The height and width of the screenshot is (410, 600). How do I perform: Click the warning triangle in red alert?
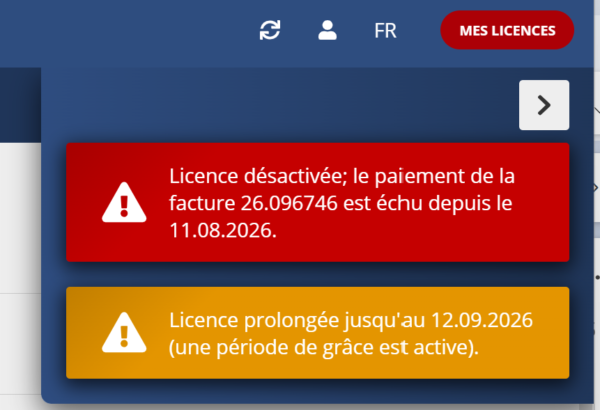[x=124, y=202]
